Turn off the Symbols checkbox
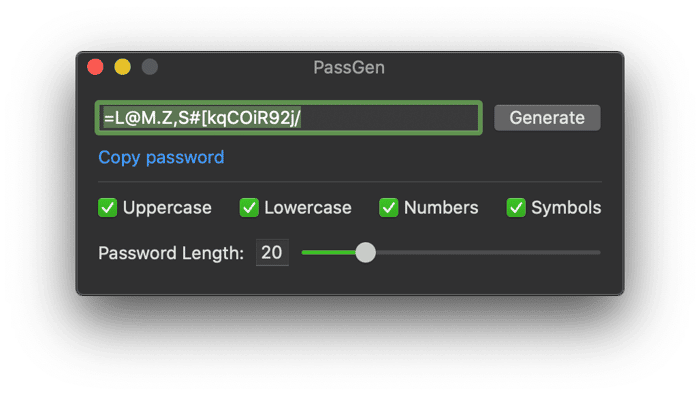Screen dimensions: 700x396 click(x=516, y=208)
